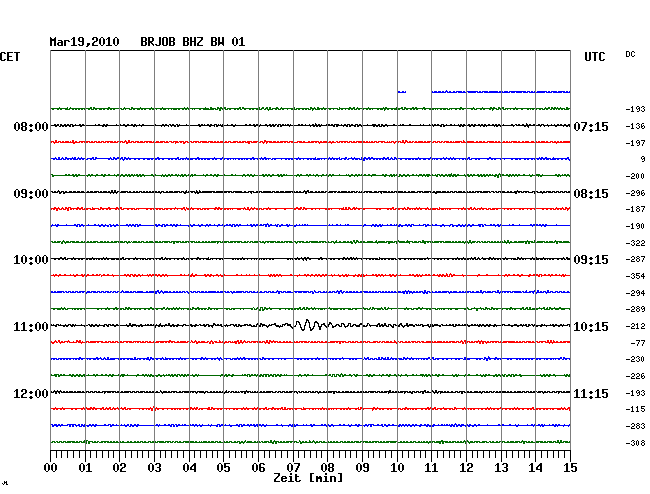Select the "CET" column header
The height and width of the screenshot is (494, 650).
pyautogui.click(x=10, y=57)
